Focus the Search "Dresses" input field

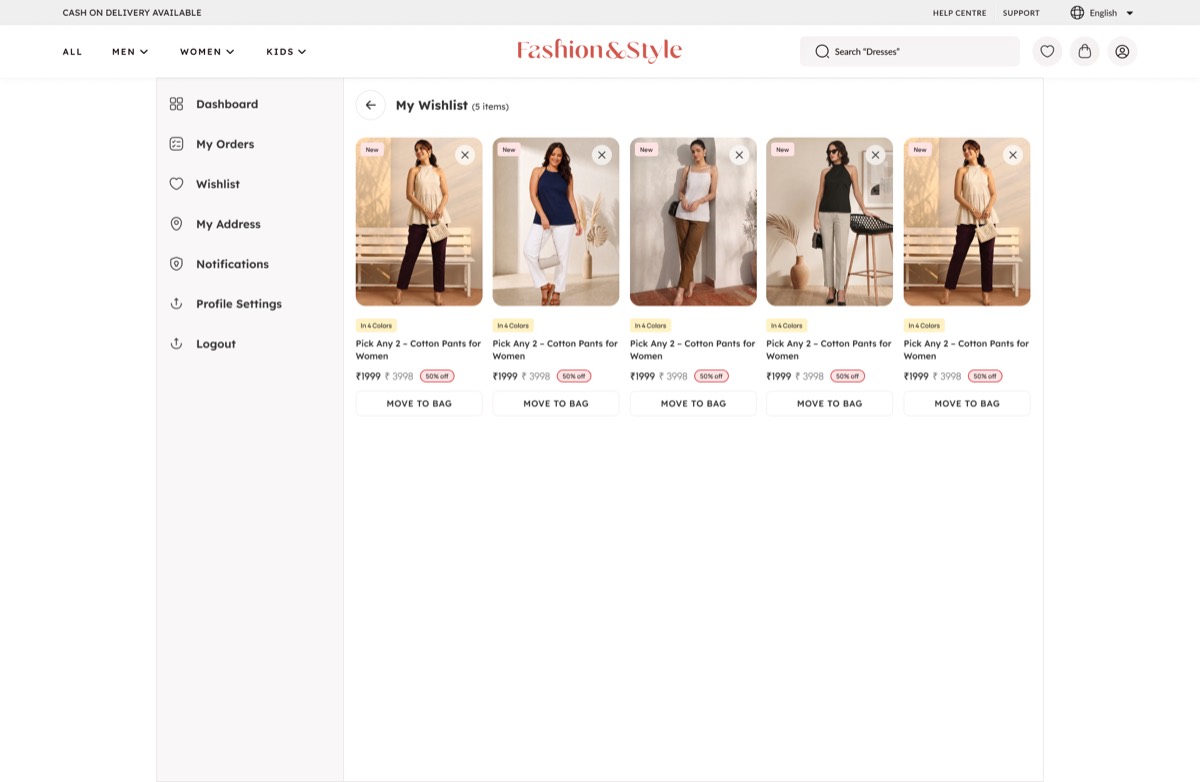[x=910, y=51]
